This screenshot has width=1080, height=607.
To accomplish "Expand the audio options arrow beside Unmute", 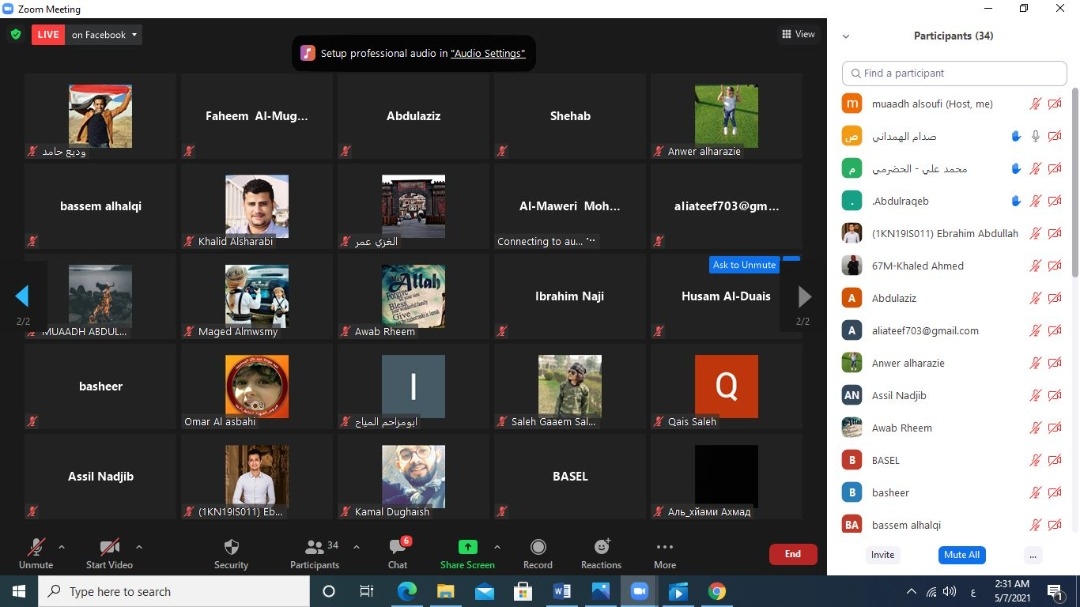I will [62, 547].
